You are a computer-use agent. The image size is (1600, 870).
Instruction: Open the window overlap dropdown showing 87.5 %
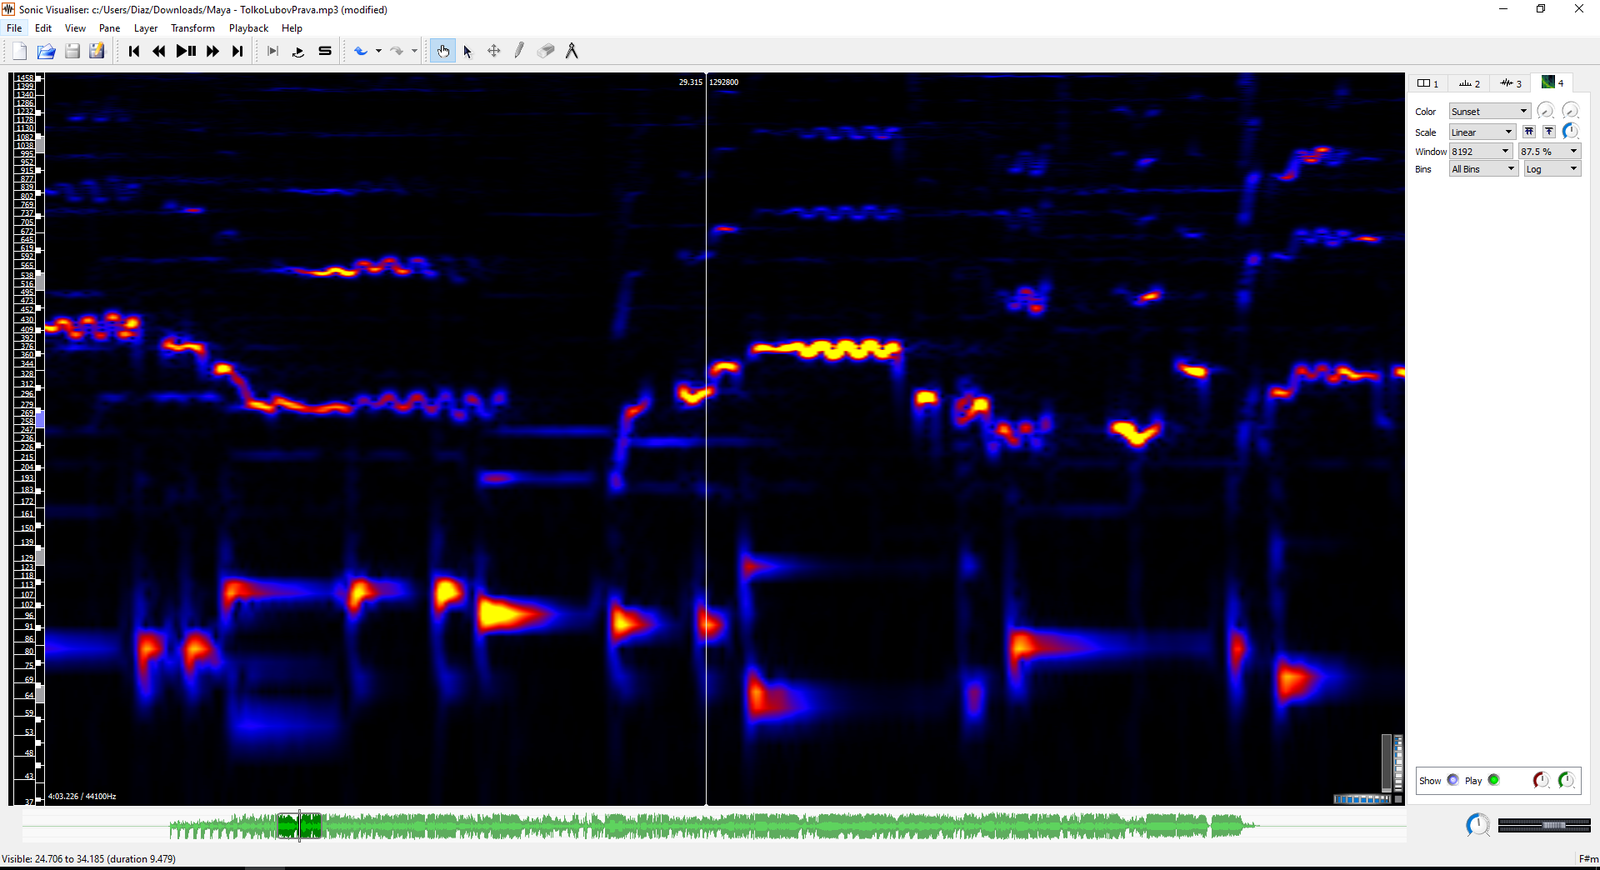(x=1549, y=151)
